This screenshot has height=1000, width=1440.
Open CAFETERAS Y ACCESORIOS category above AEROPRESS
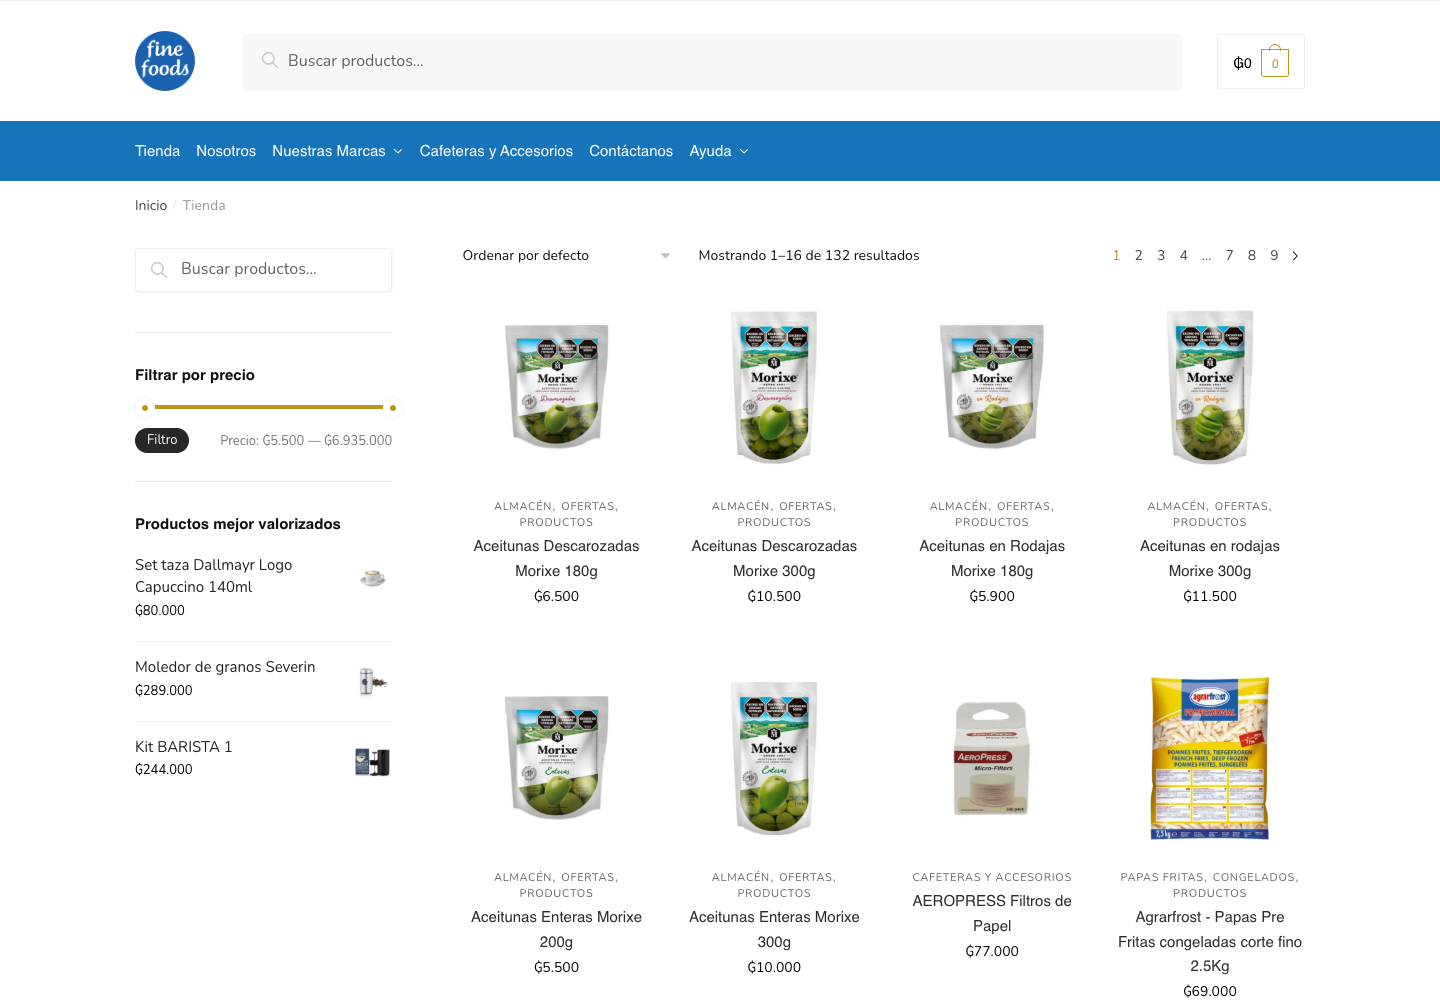pos(992,877)
